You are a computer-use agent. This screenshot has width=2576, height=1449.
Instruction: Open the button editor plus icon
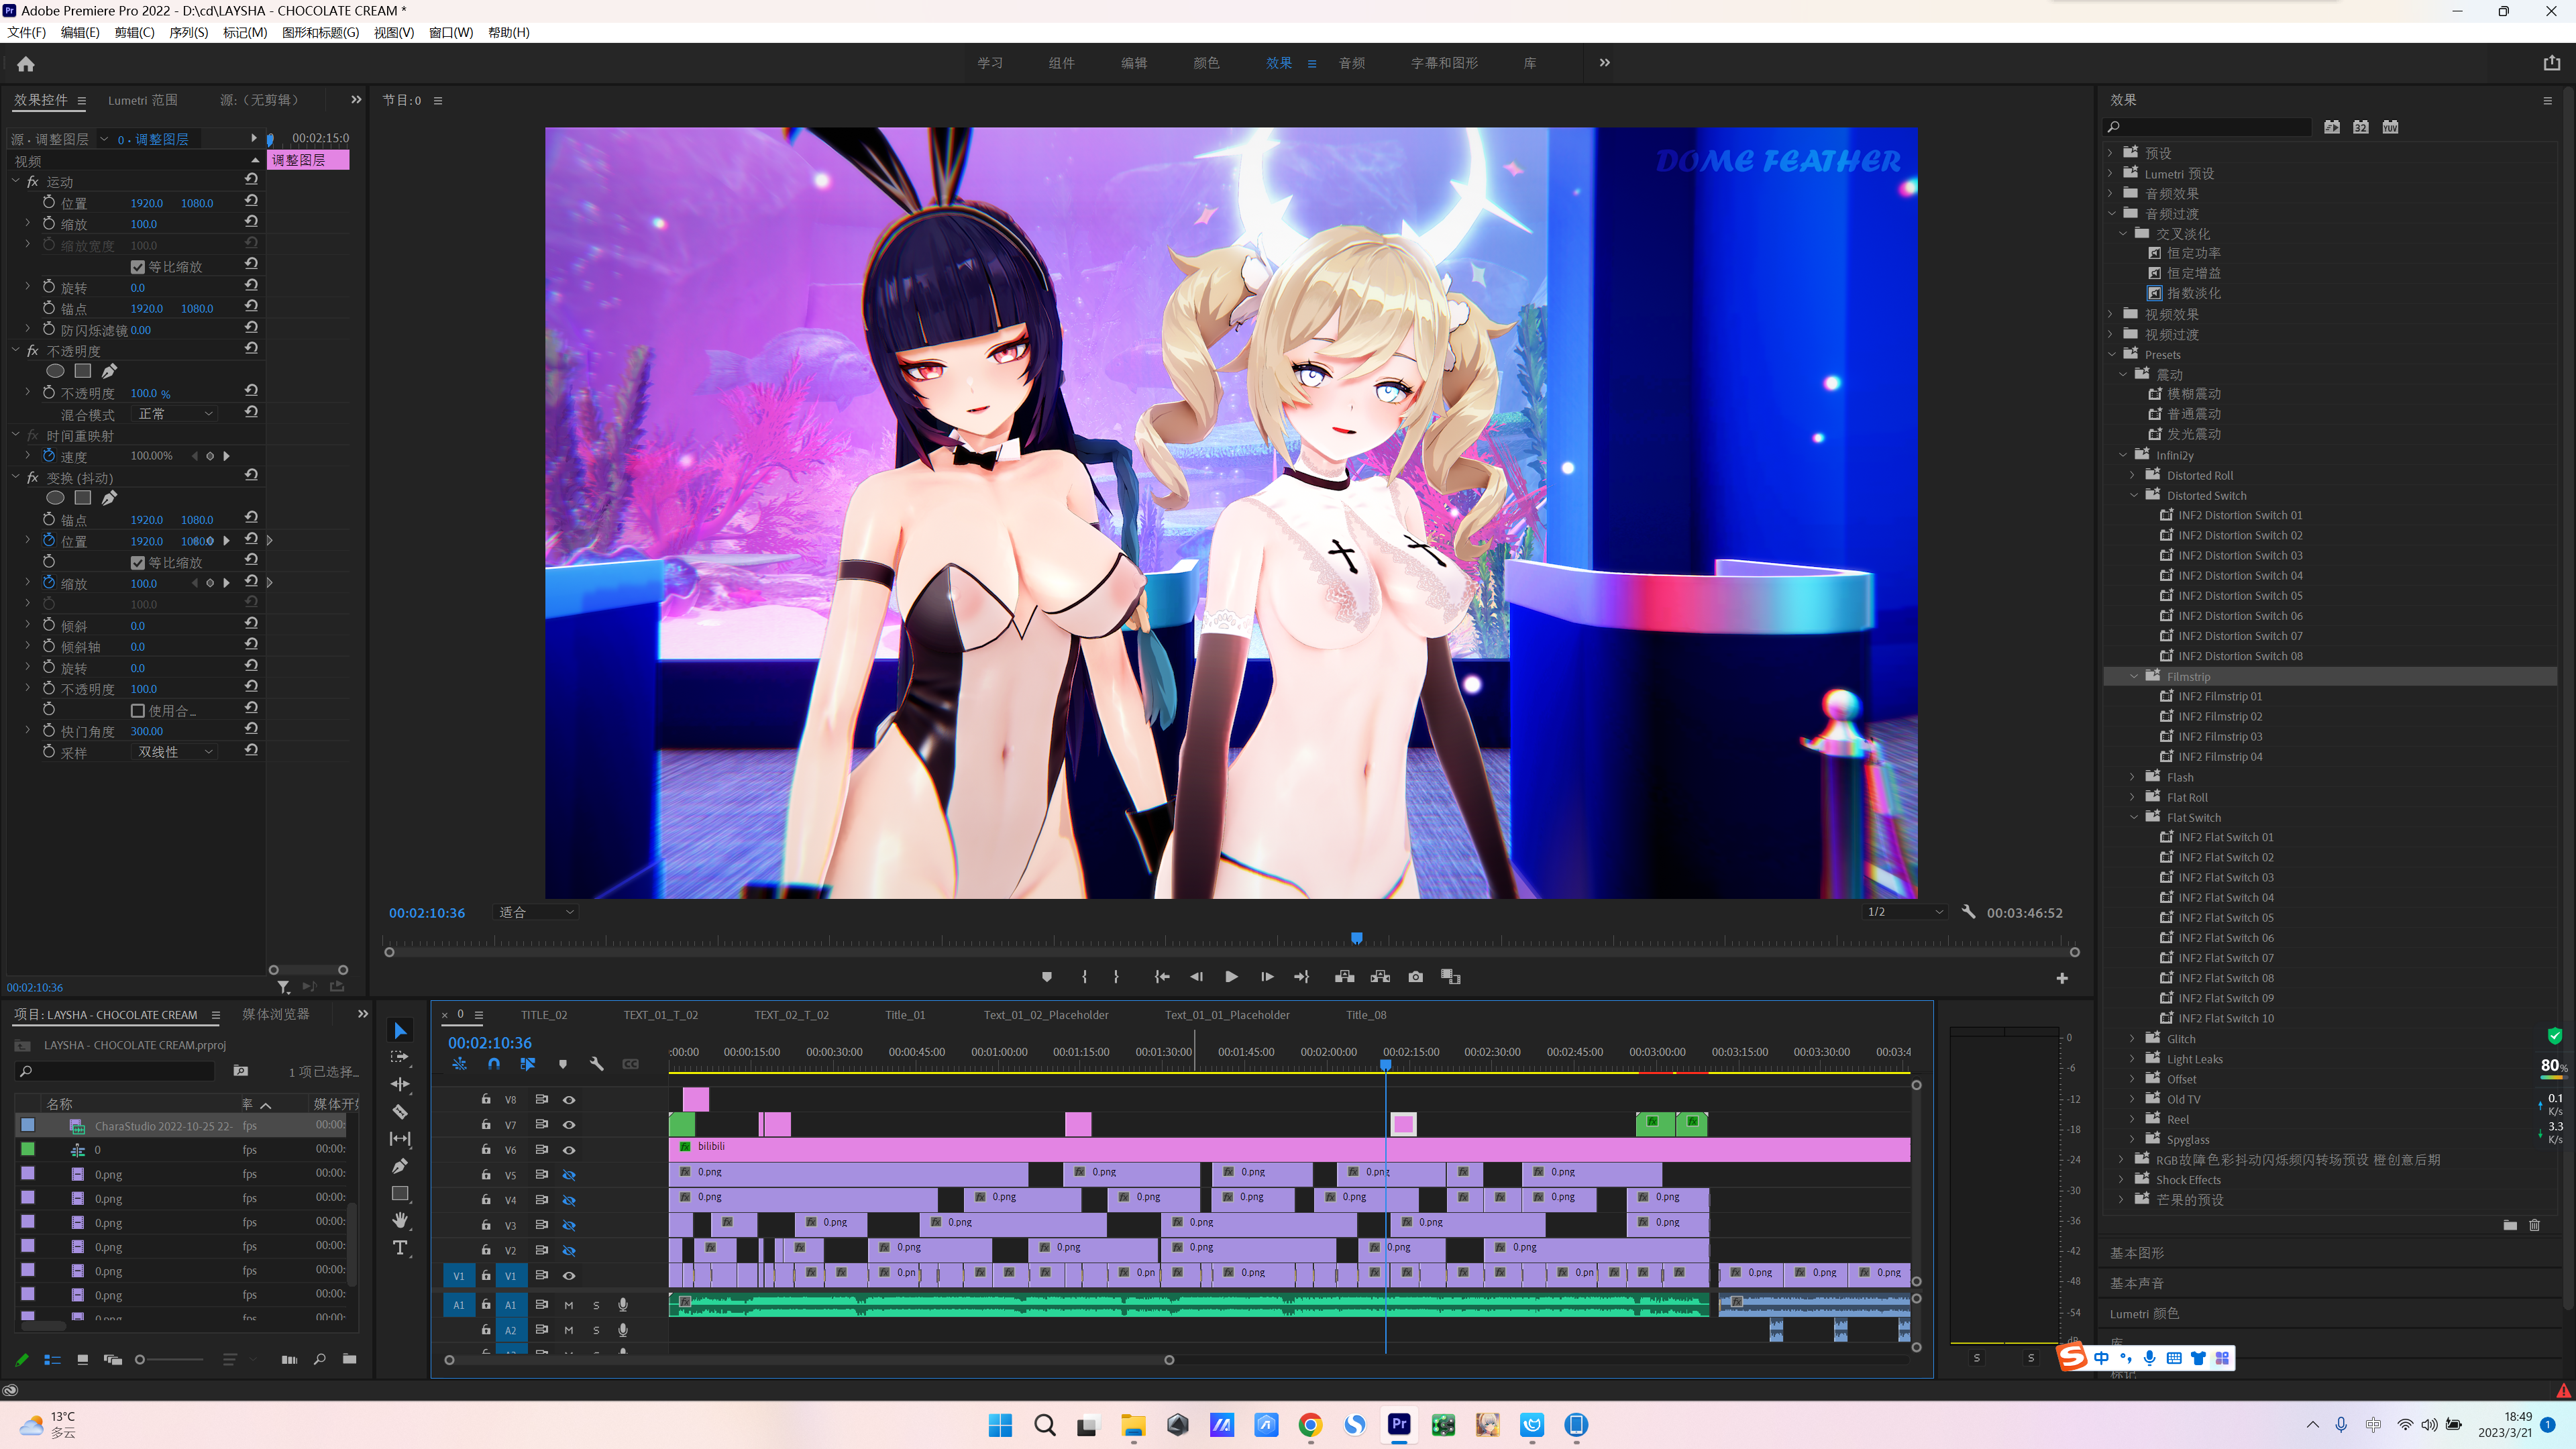pos(2062,978)
